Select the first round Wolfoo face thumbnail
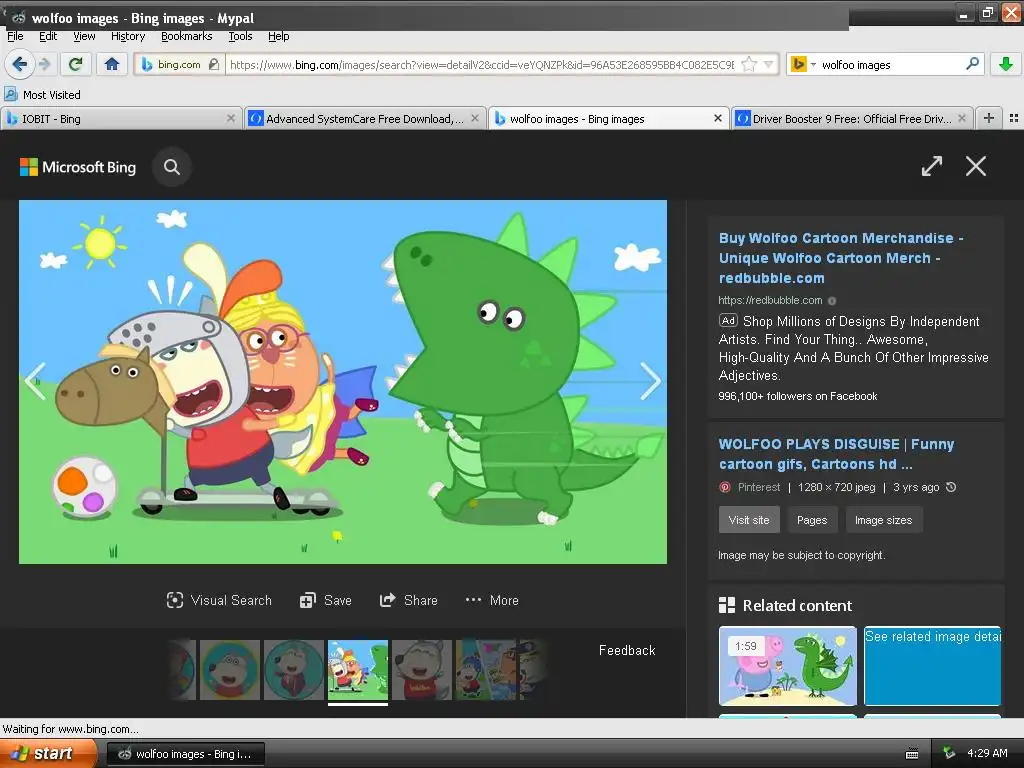1024x768 pixels. 230,670
